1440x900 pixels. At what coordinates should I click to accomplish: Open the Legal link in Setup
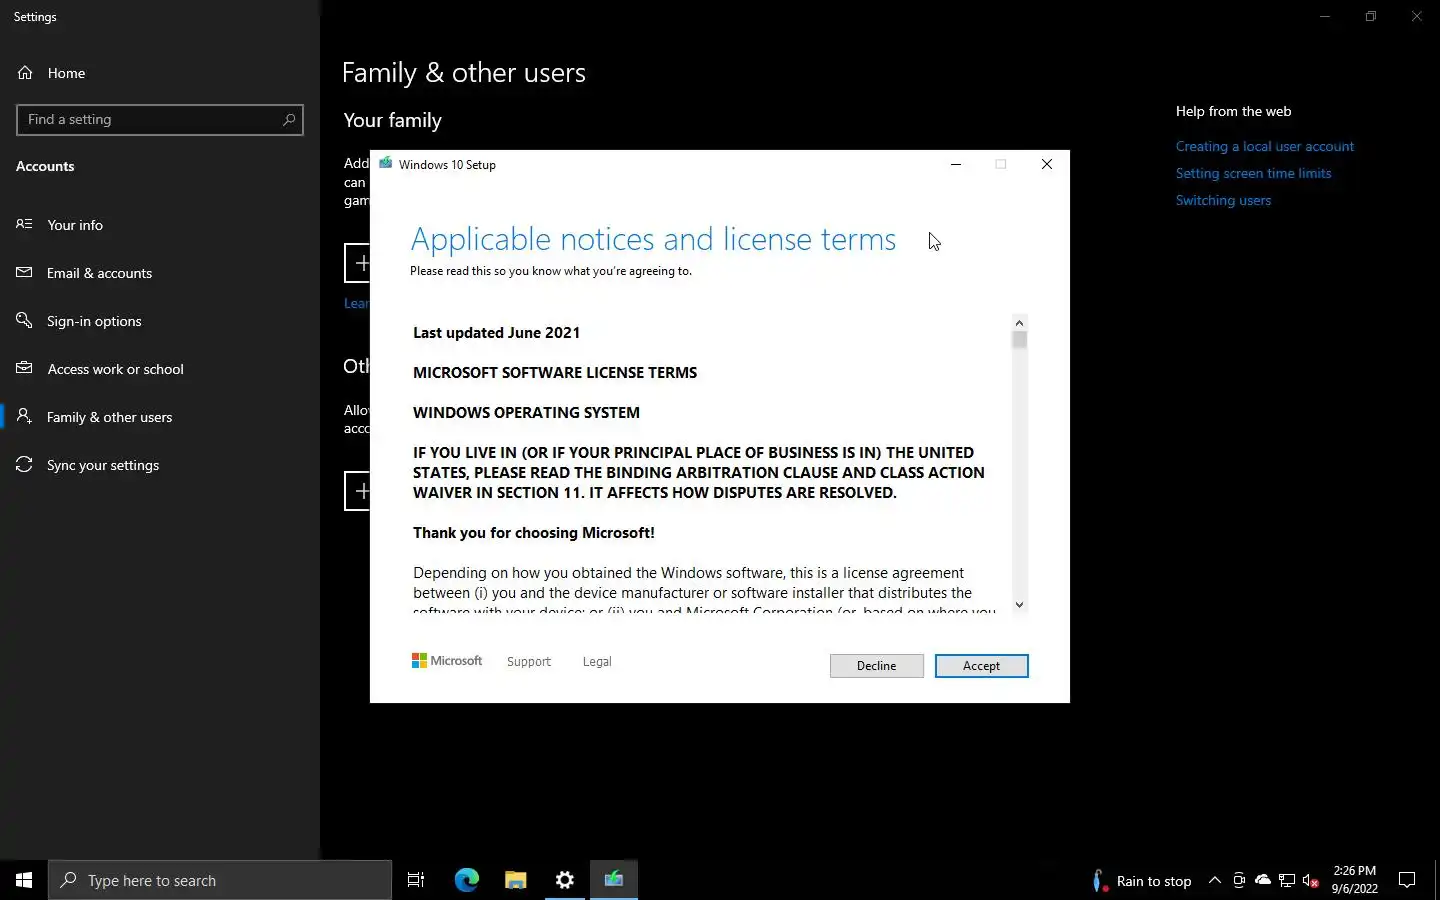597,662
